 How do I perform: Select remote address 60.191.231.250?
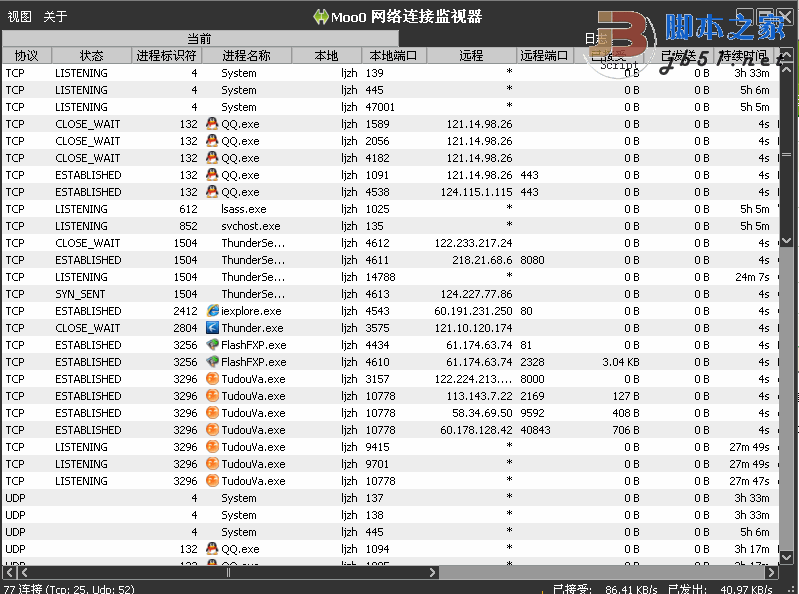click(473, 311)
